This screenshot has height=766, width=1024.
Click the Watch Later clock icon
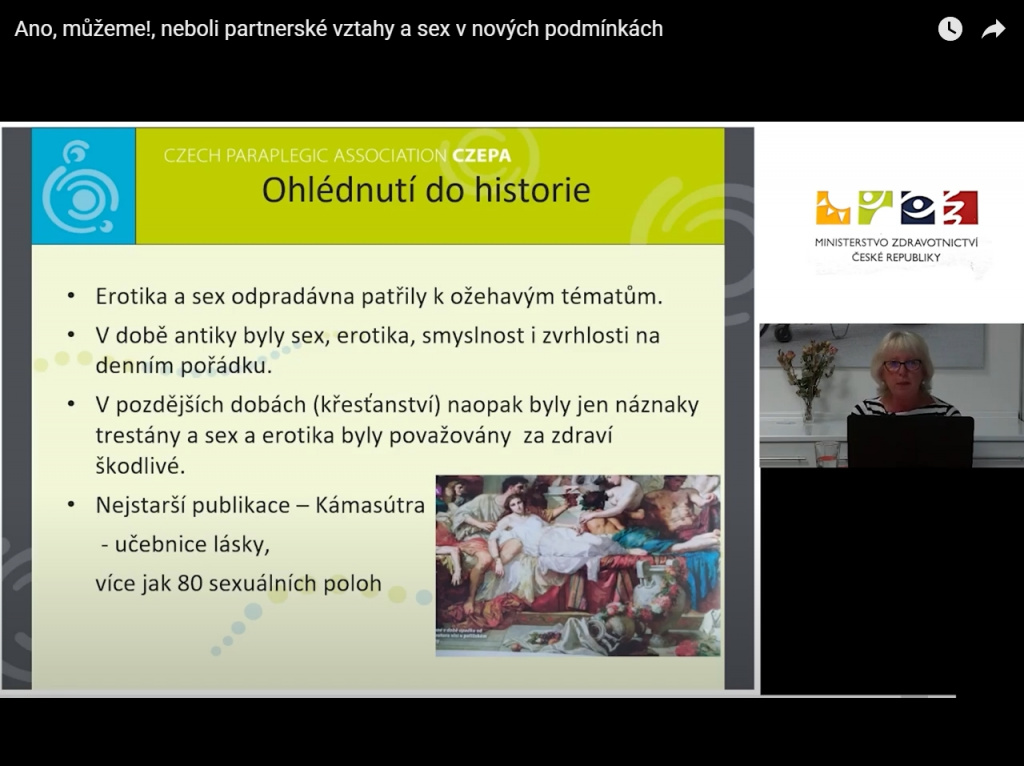950,29
